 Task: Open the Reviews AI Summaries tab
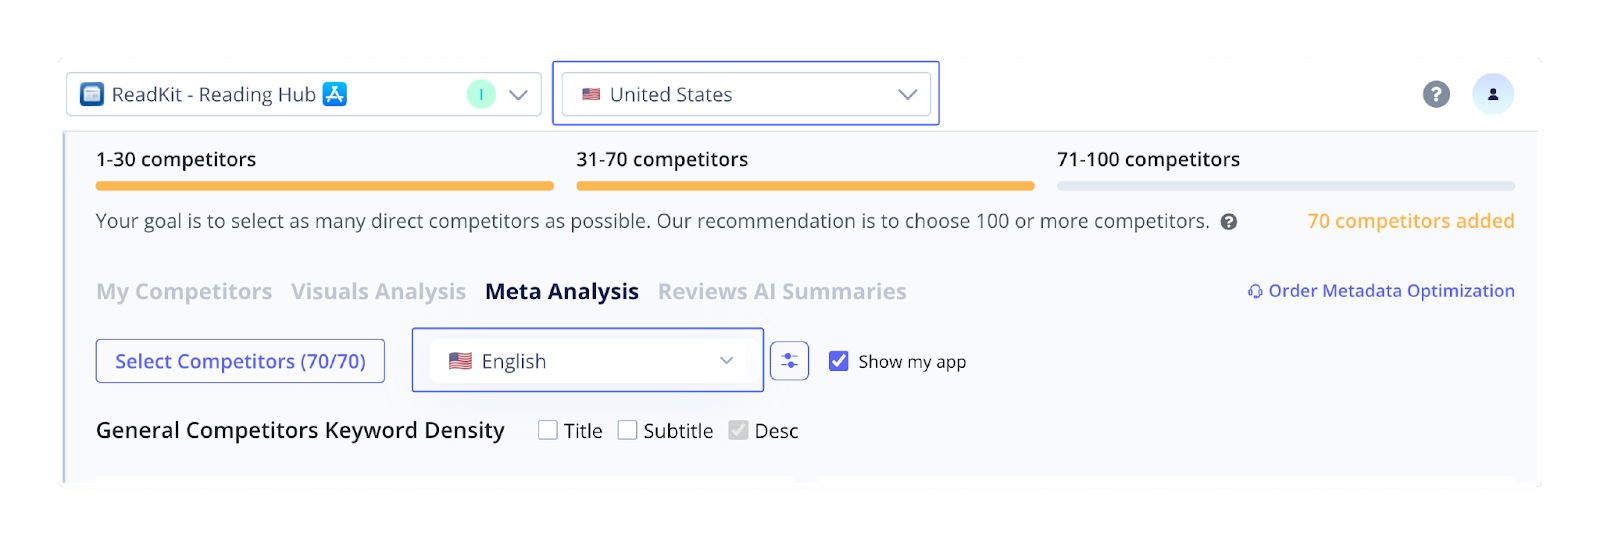(782, 291)
